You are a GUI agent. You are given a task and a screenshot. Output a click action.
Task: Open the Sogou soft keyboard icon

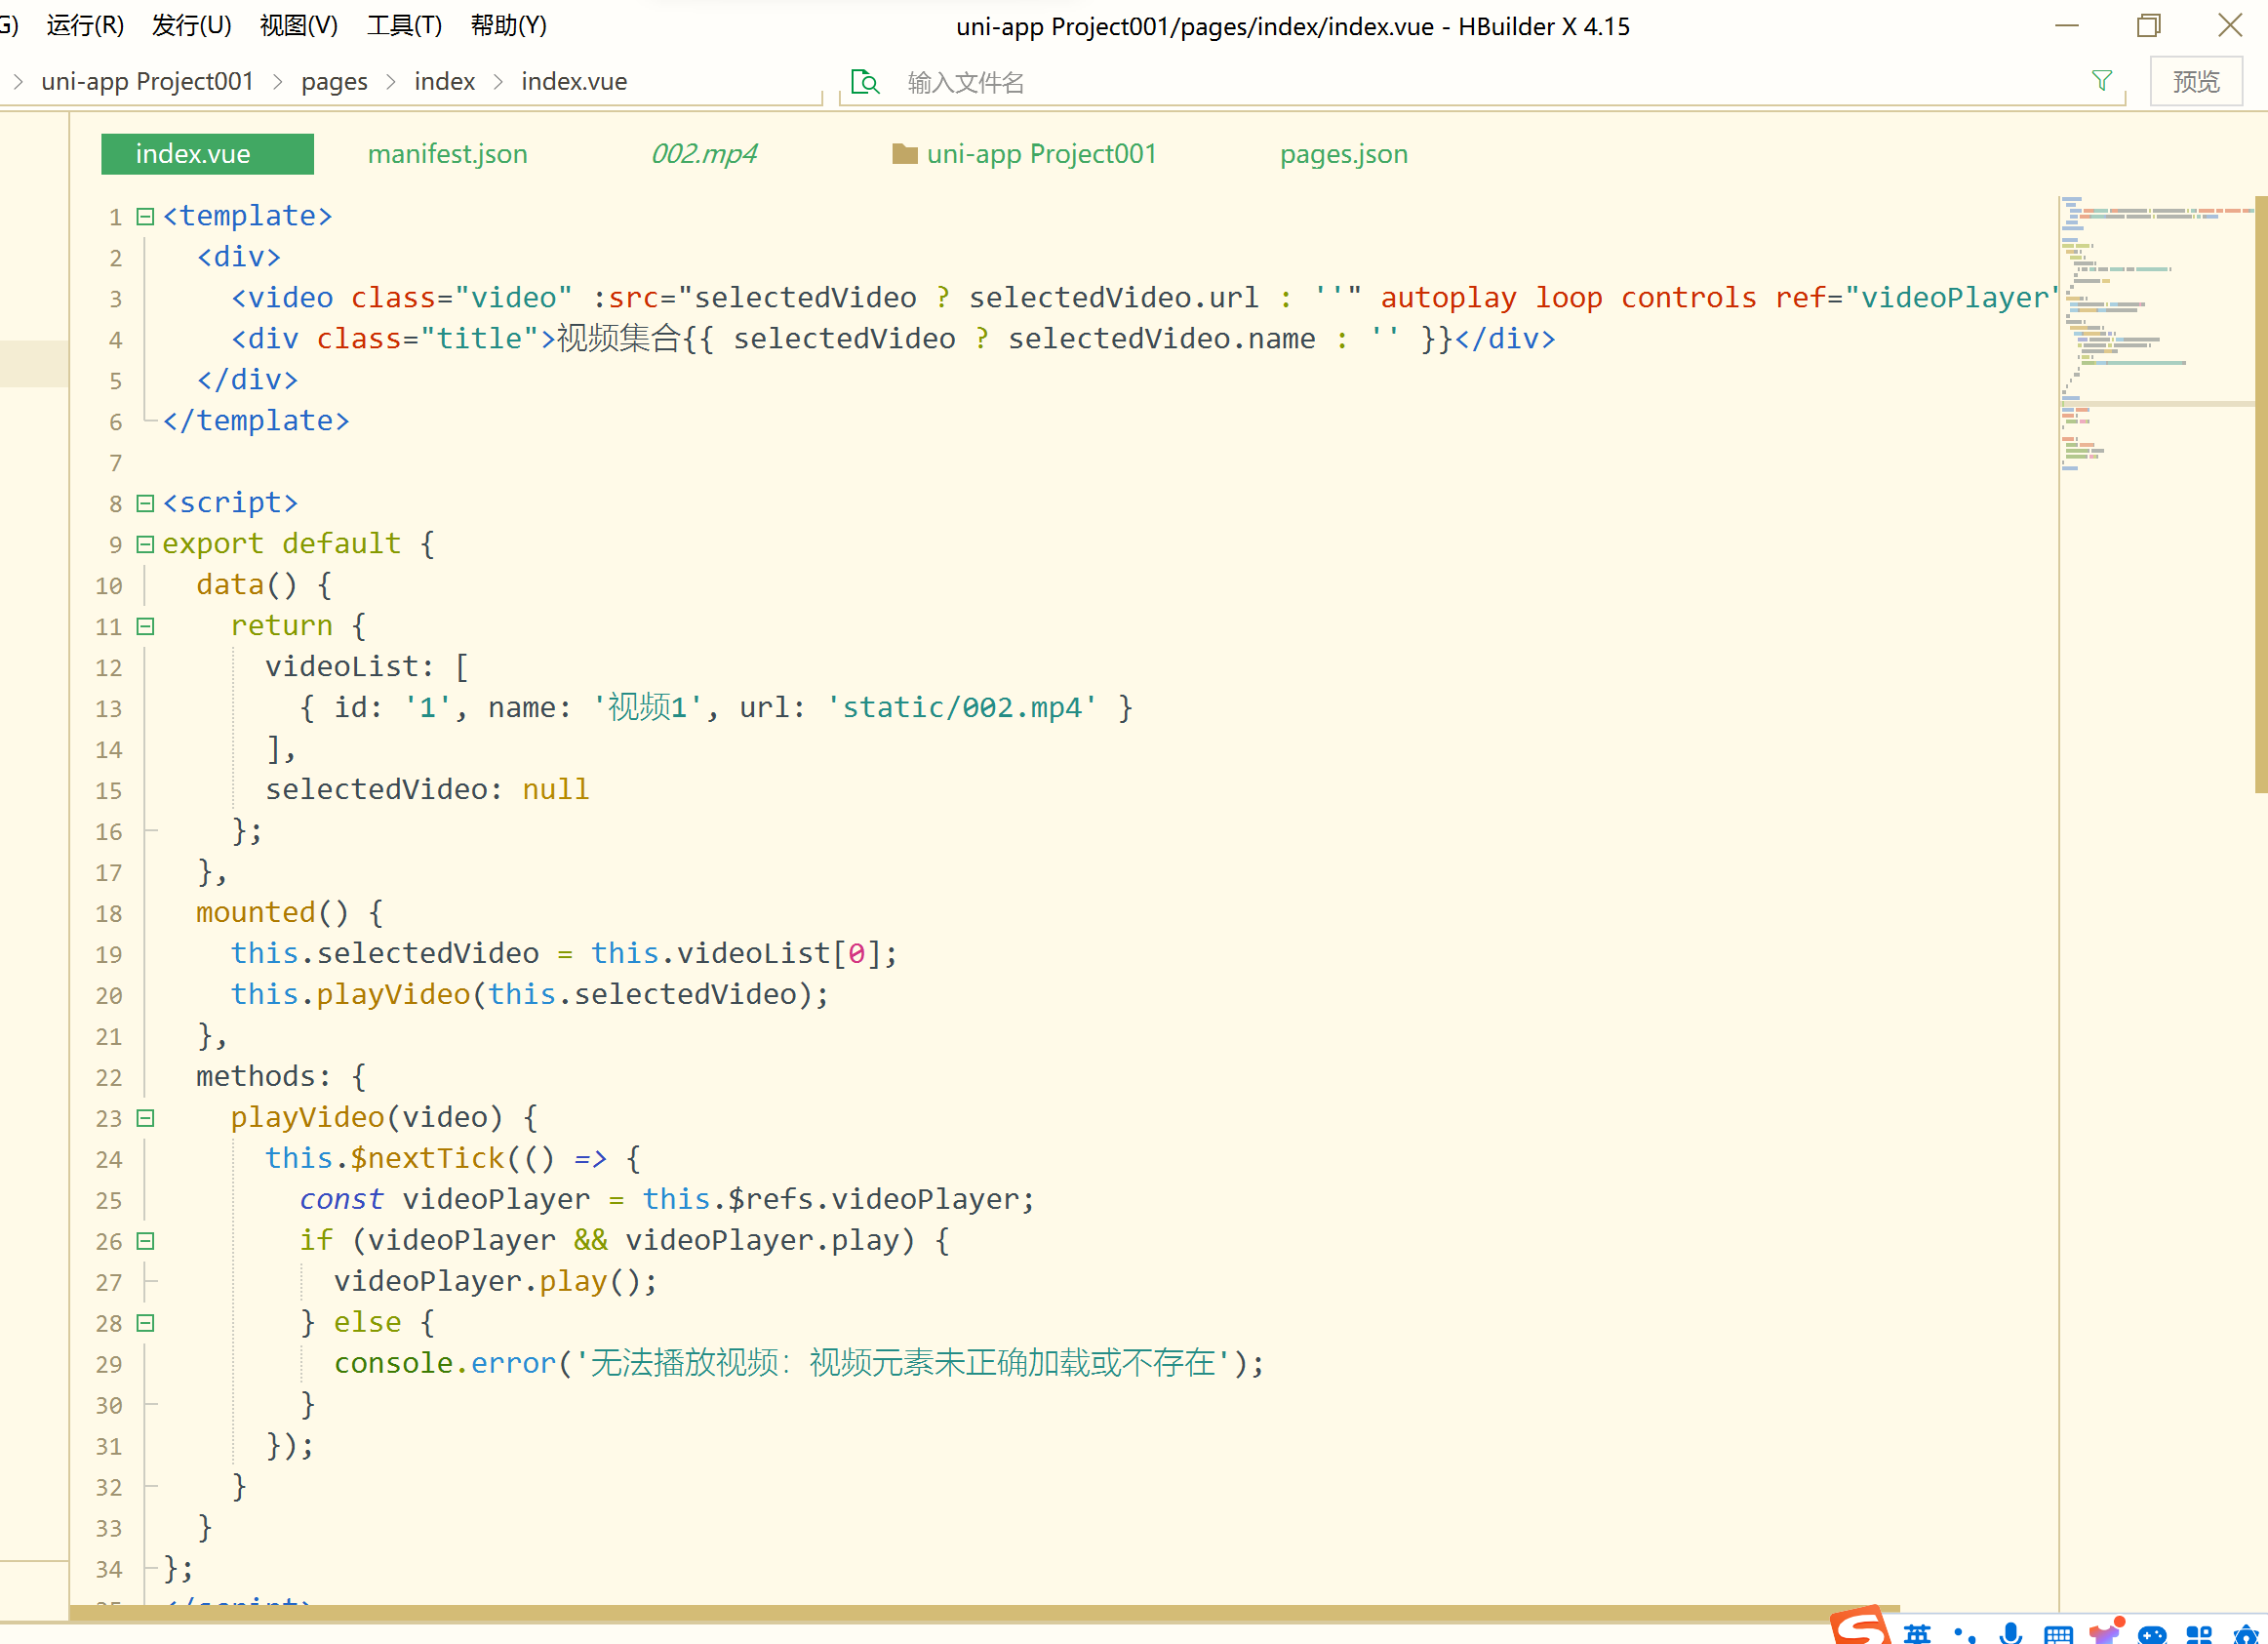(2057, 1634)
